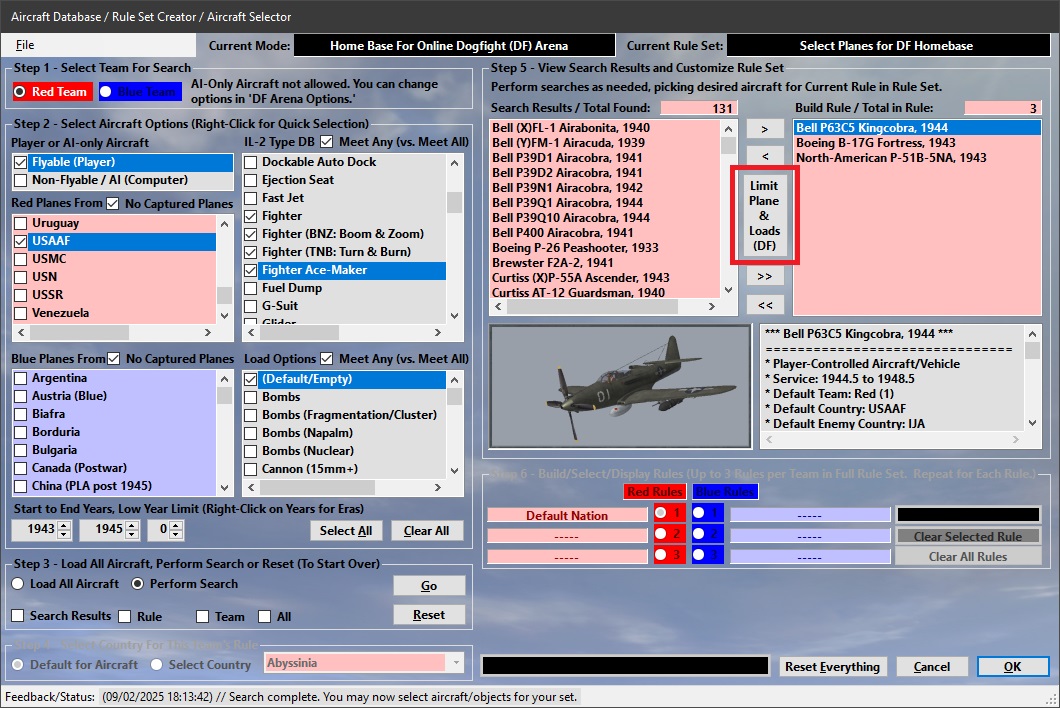Toggle IL-2 Type DB Meet Any checkbox

coord(327,142)
